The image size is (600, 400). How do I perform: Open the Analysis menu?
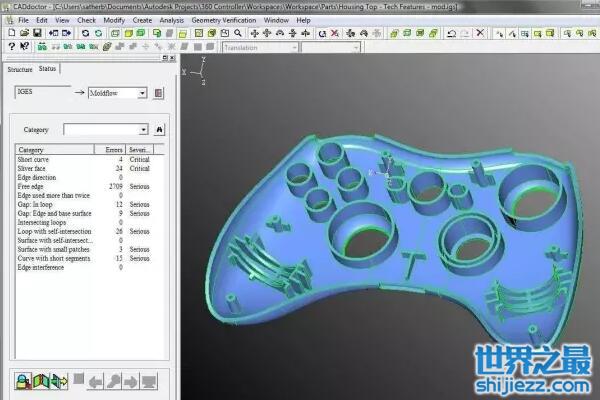[x=172, y=19]
